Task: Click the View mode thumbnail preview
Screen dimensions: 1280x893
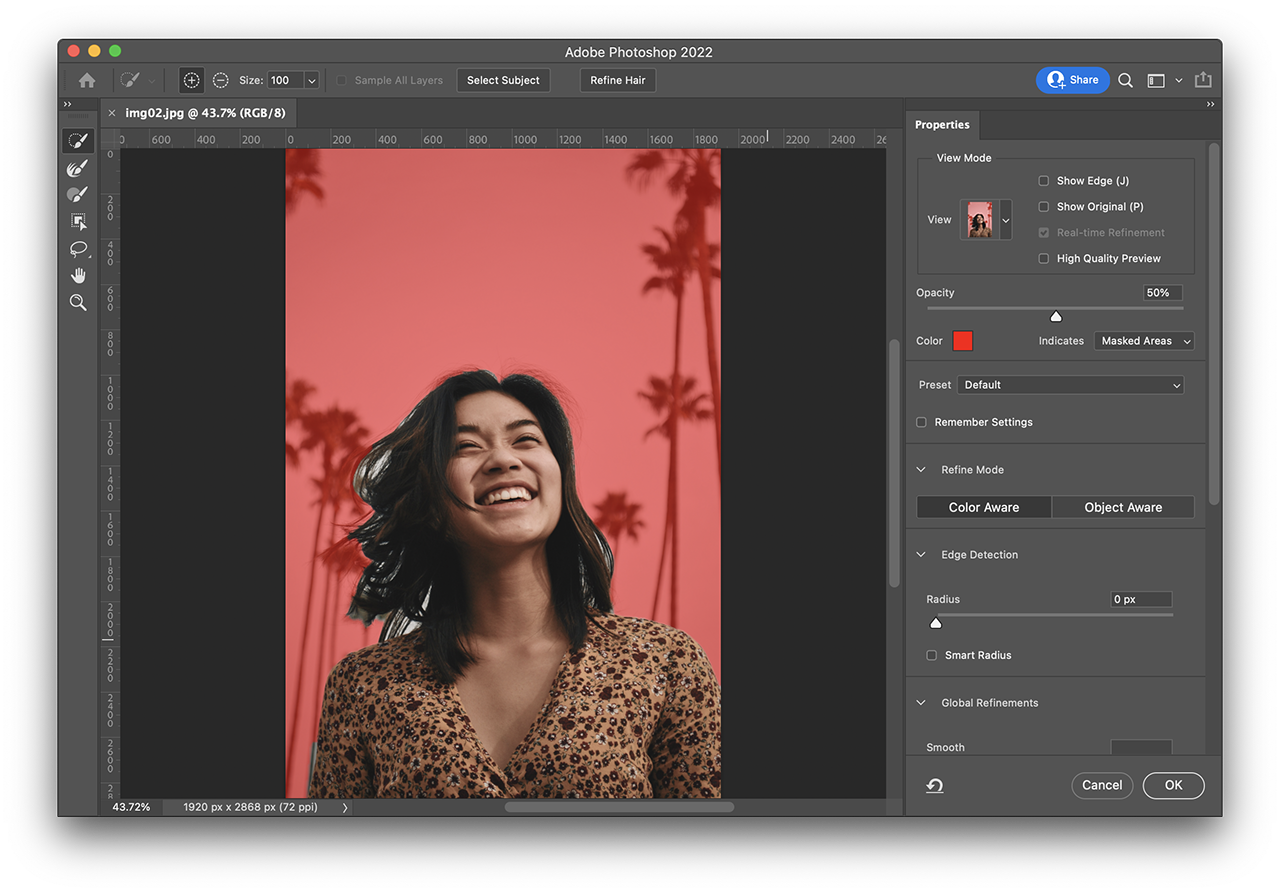Action: (x=980, y=220)
